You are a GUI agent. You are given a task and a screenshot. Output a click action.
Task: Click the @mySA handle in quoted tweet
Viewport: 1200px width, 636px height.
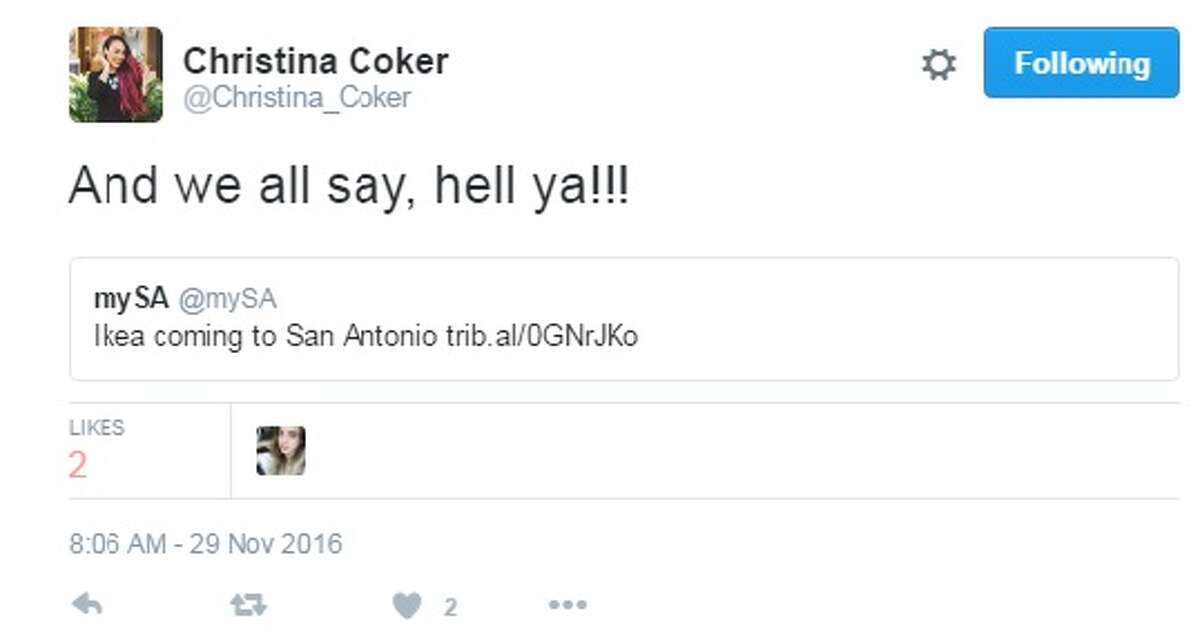point(227,299)
